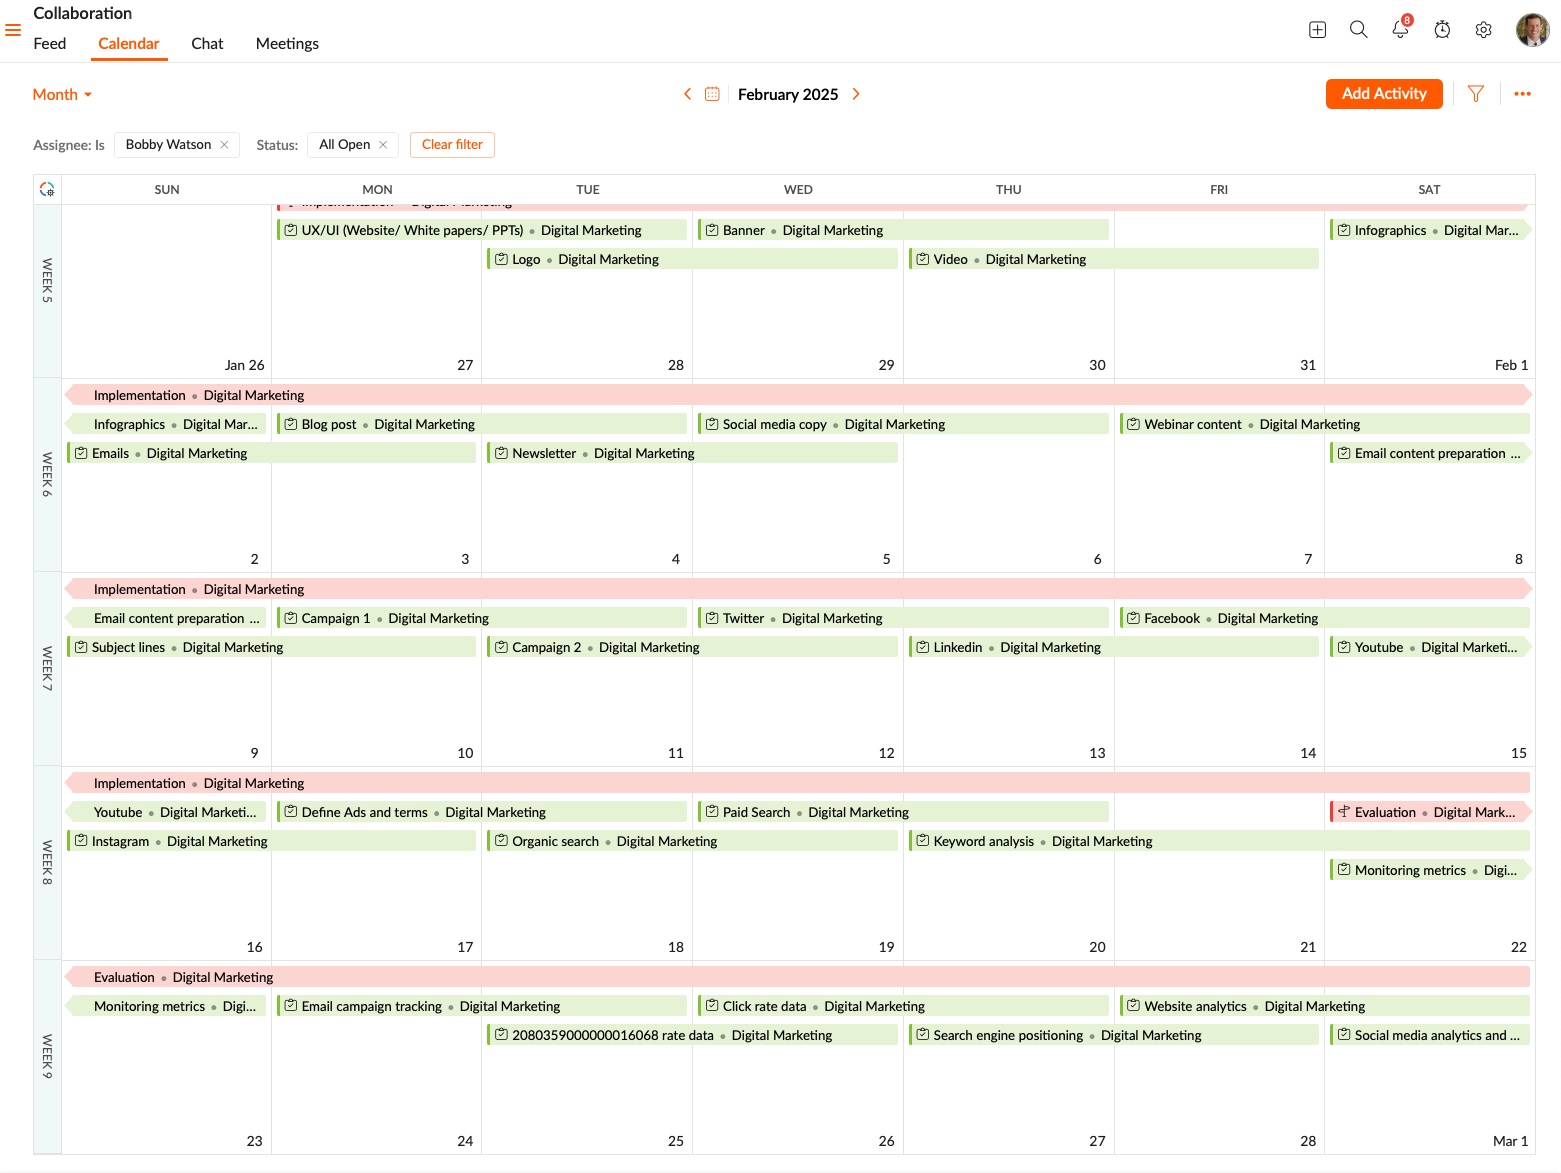Open the calendar date picker icon
The height and width of the screenshot is (1173, 1561).
pos(712,93)
